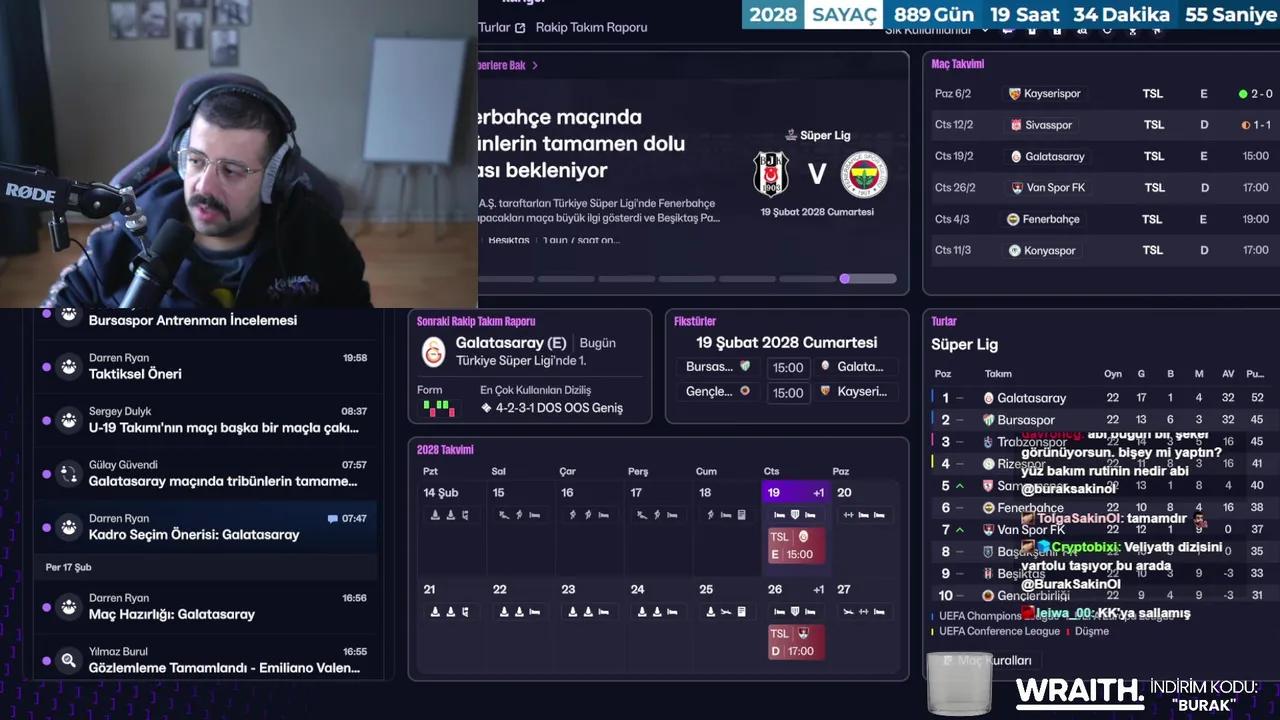Image resolution: width=1280 pixels, height=720 pixels.
Task: Click the Galatasaray (E) opponent name
Action: [511, 343]
